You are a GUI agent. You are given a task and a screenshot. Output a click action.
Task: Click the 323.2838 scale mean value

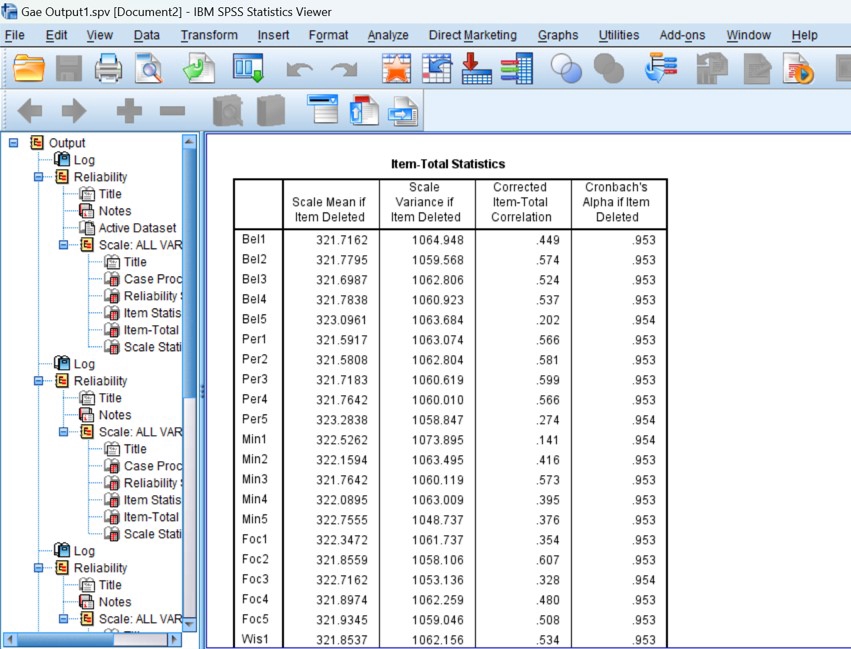[x=342, y=420]
